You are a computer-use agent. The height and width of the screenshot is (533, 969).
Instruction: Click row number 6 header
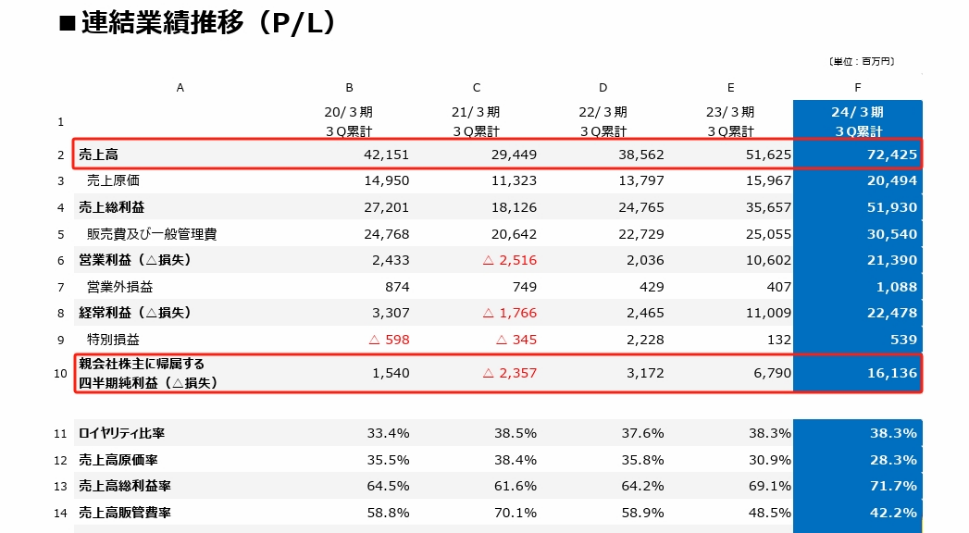(61, 260)
